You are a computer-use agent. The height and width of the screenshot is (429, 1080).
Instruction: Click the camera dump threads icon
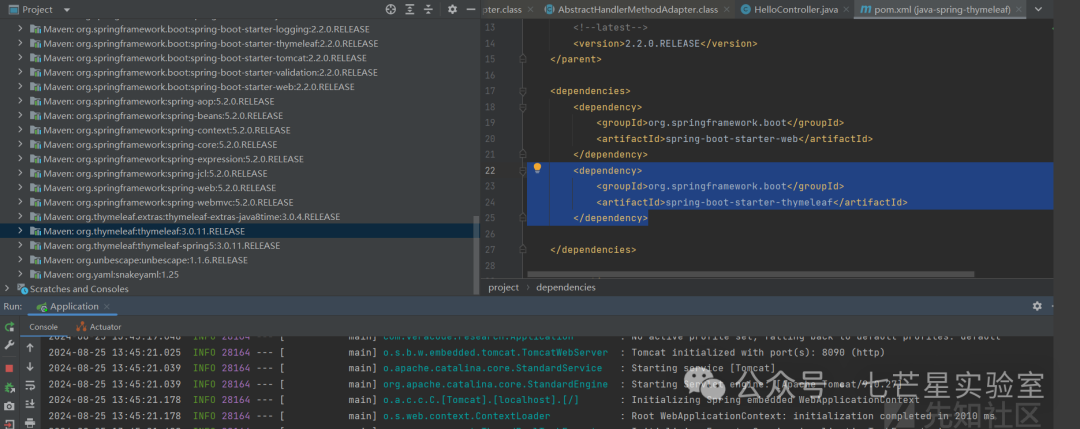tap(10, 406)
